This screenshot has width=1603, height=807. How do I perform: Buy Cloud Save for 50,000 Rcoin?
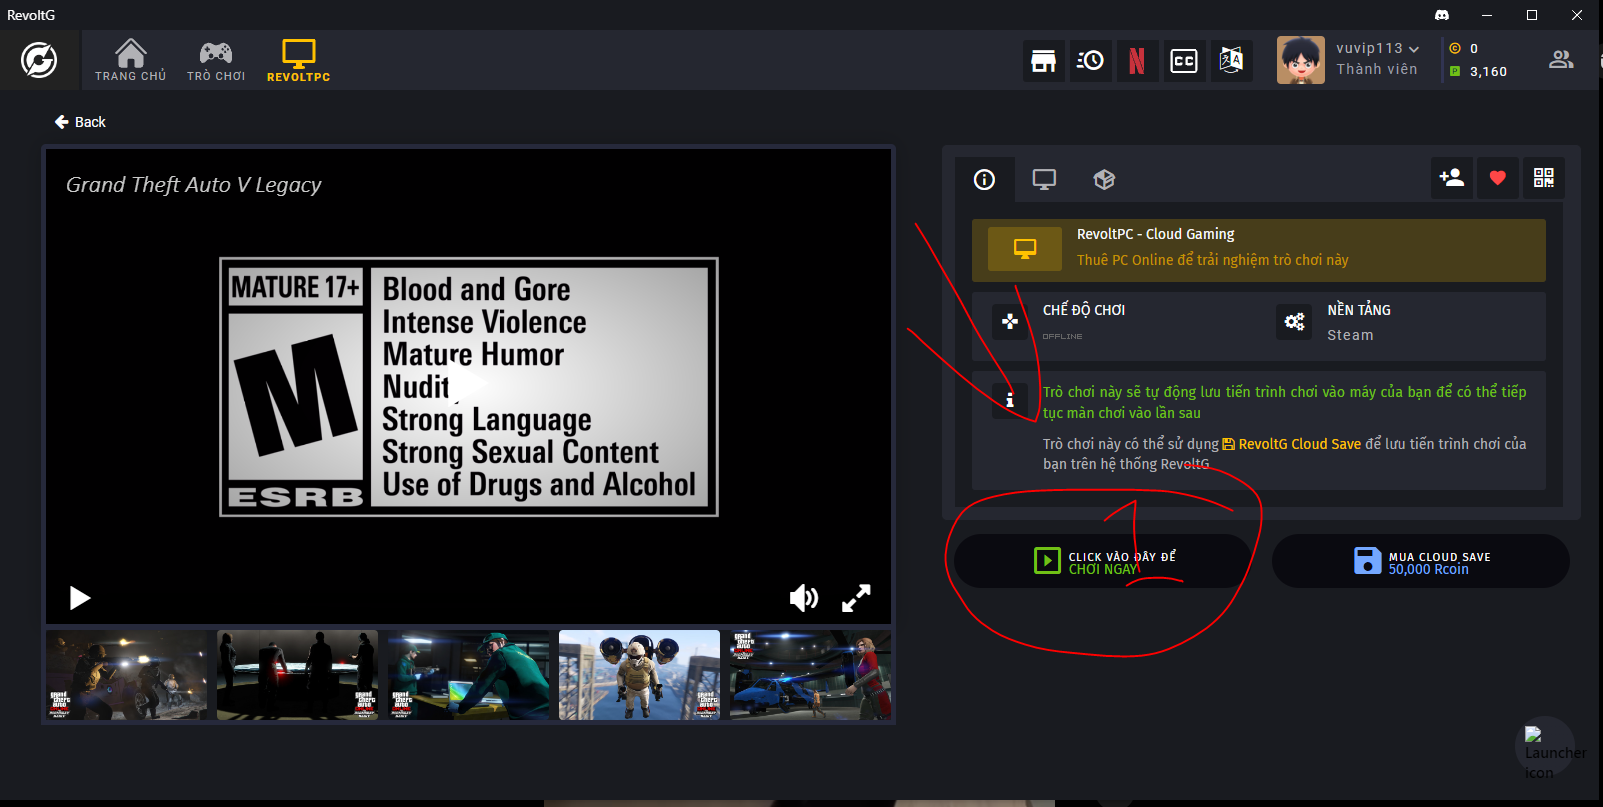point(1420,561)
